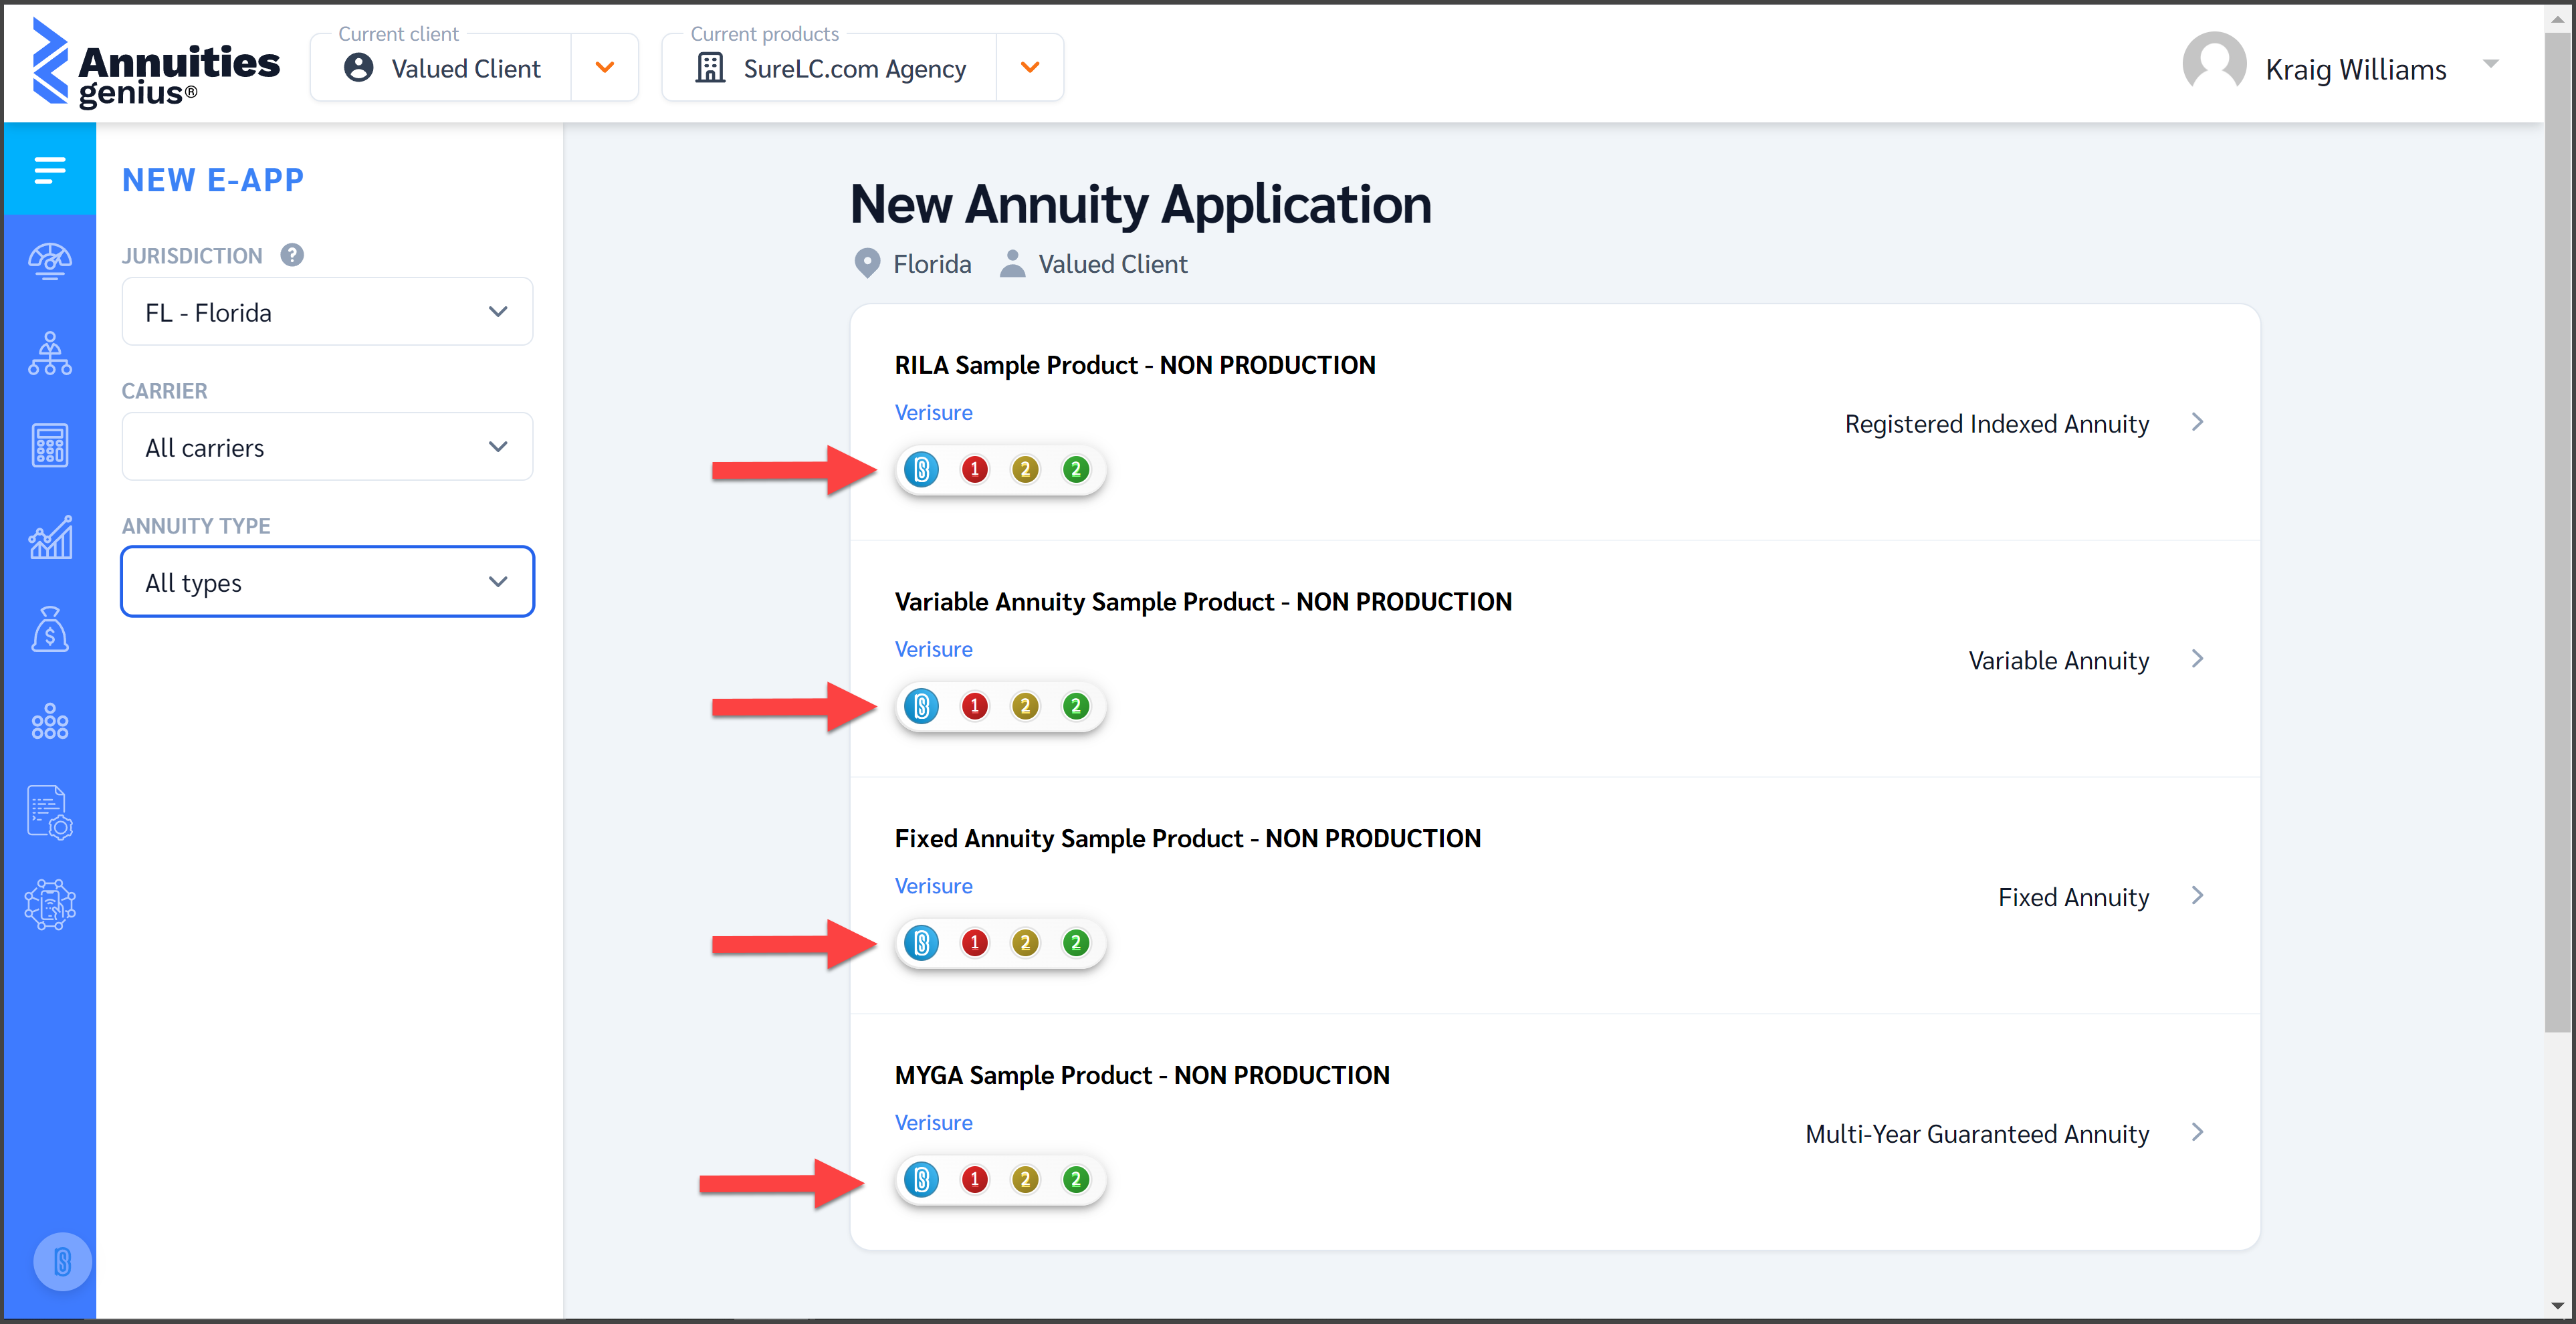The width and height of the screenshot is (2576, 1324).
Task: Open the FL - Florida jurisdiction dropdown
Action: 327,312
